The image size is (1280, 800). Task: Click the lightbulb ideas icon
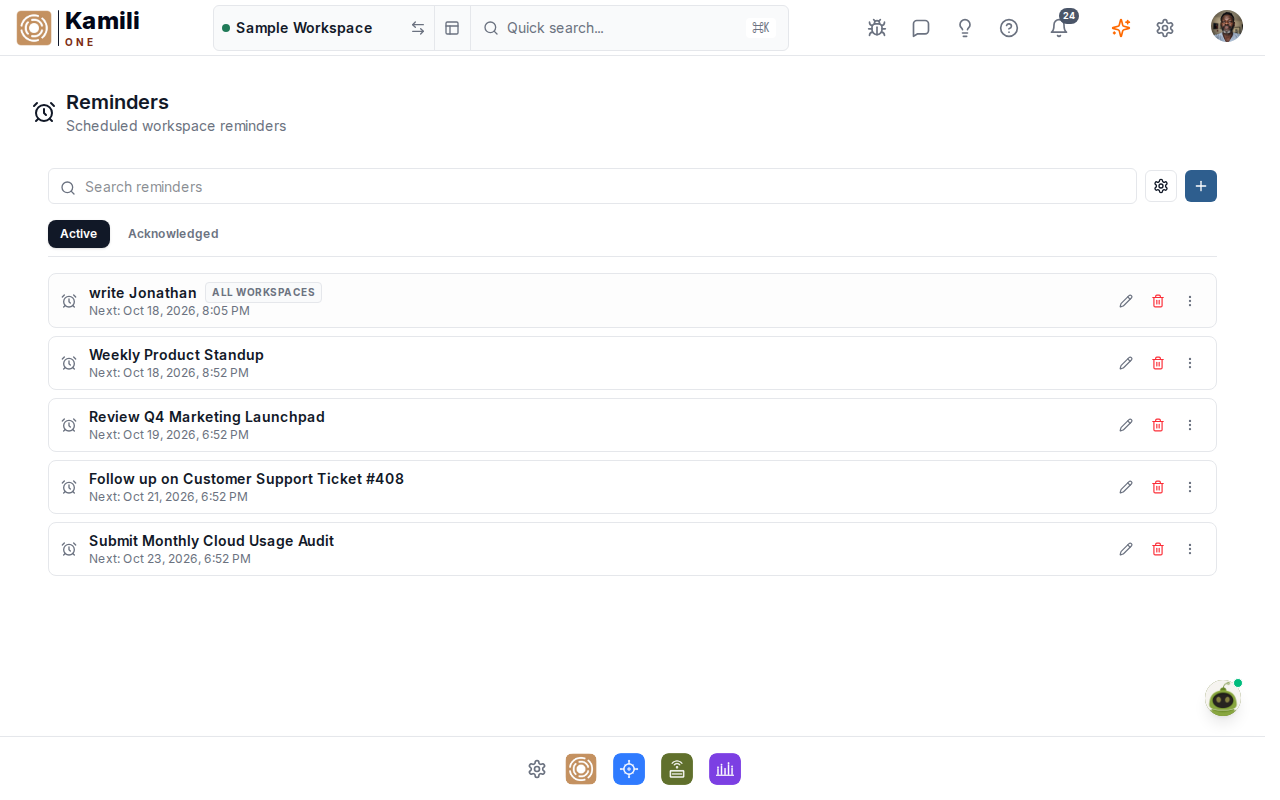click(x=965, y=28)
